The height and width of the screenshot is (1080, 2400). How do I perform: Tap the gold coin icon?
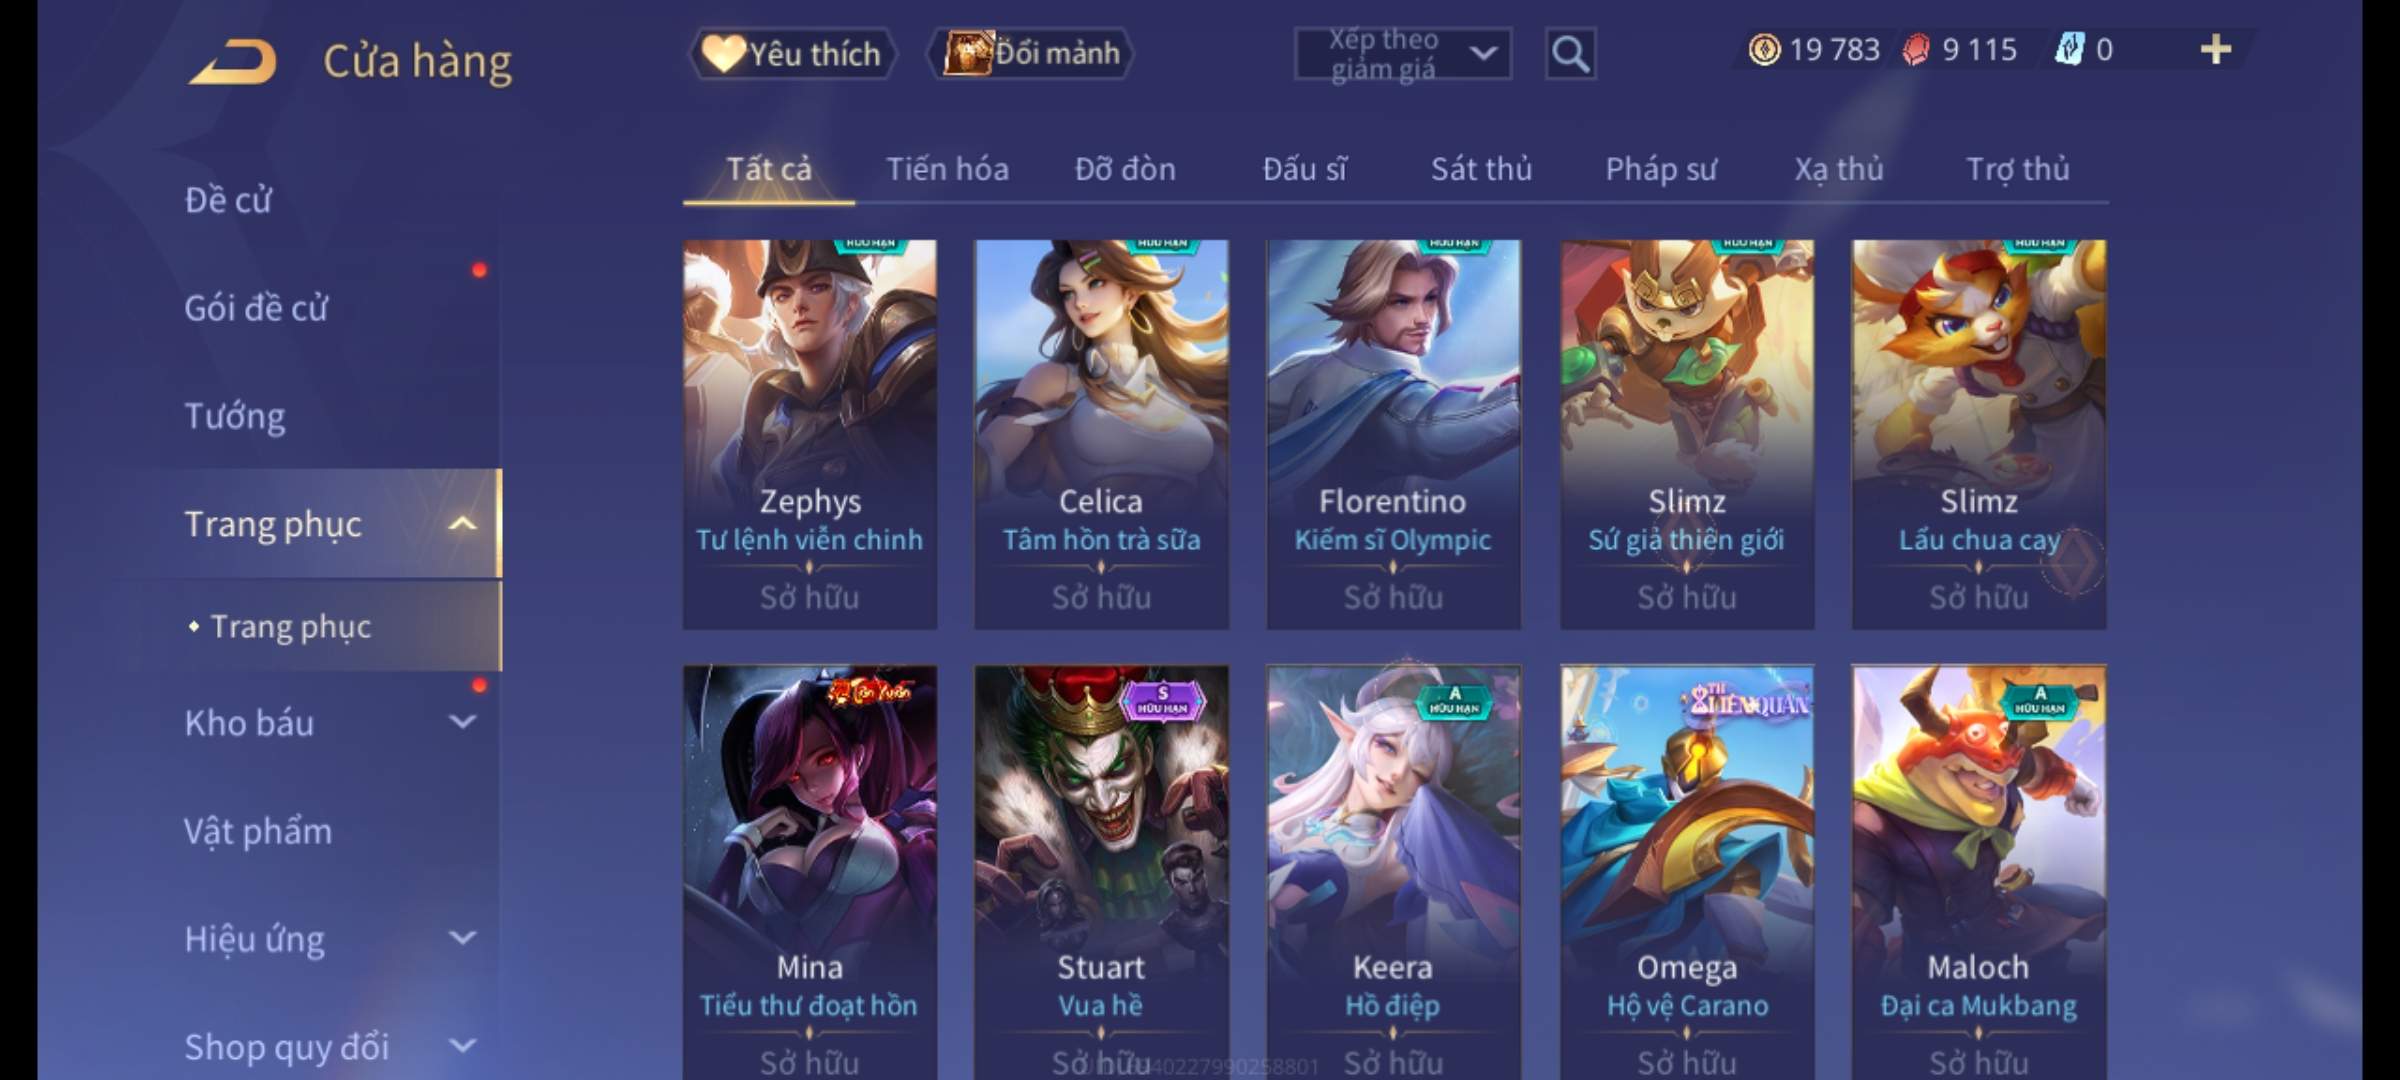click(1765, 49)
